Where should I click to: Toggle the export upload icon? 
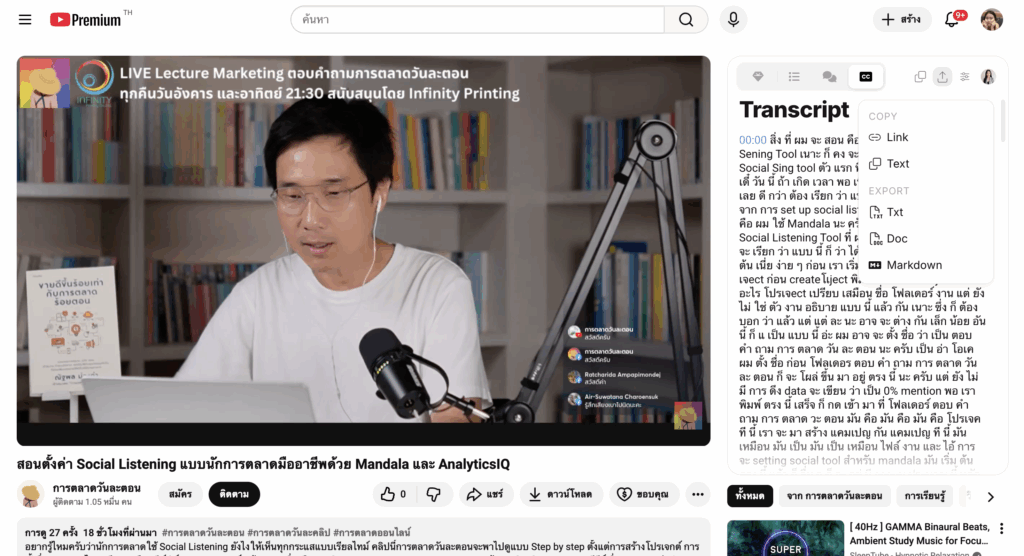coord(942,76)
